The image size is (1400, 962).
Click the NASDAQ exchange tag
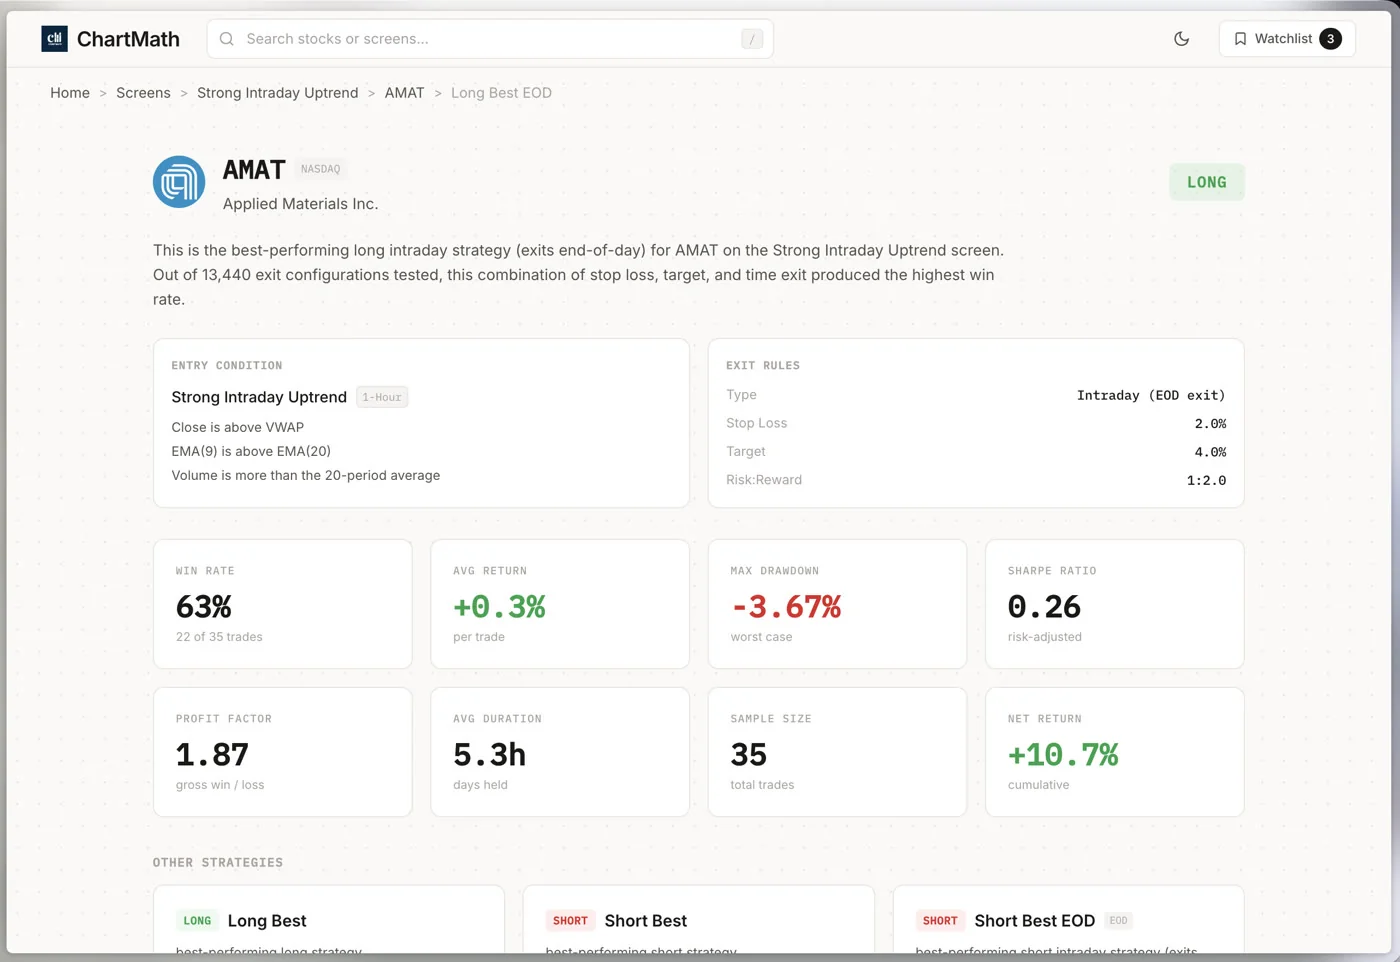(321, 169)
